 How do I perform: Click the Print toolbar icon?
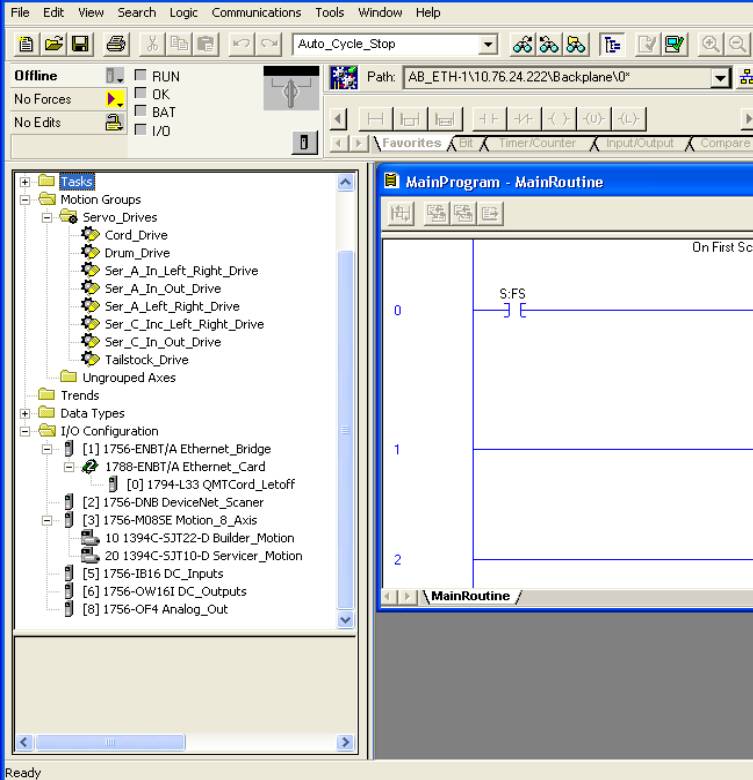tap(116, 44)
